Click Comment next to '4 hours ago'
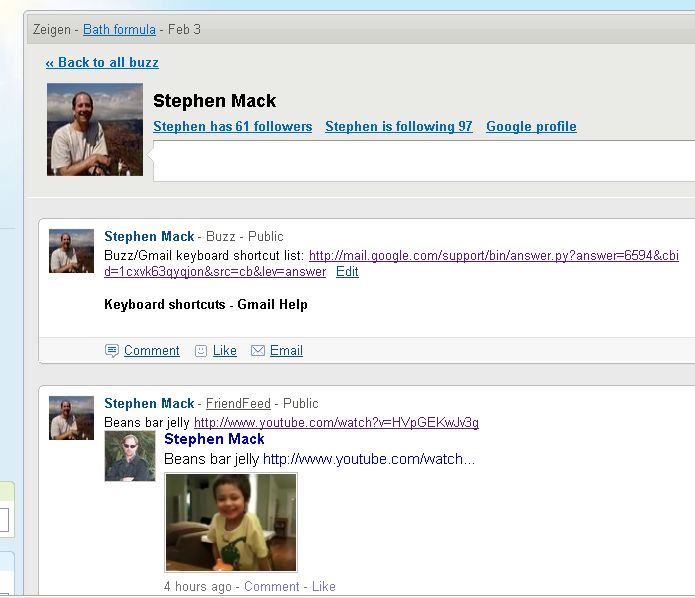The image size is (695, 598). pos(271,587)
